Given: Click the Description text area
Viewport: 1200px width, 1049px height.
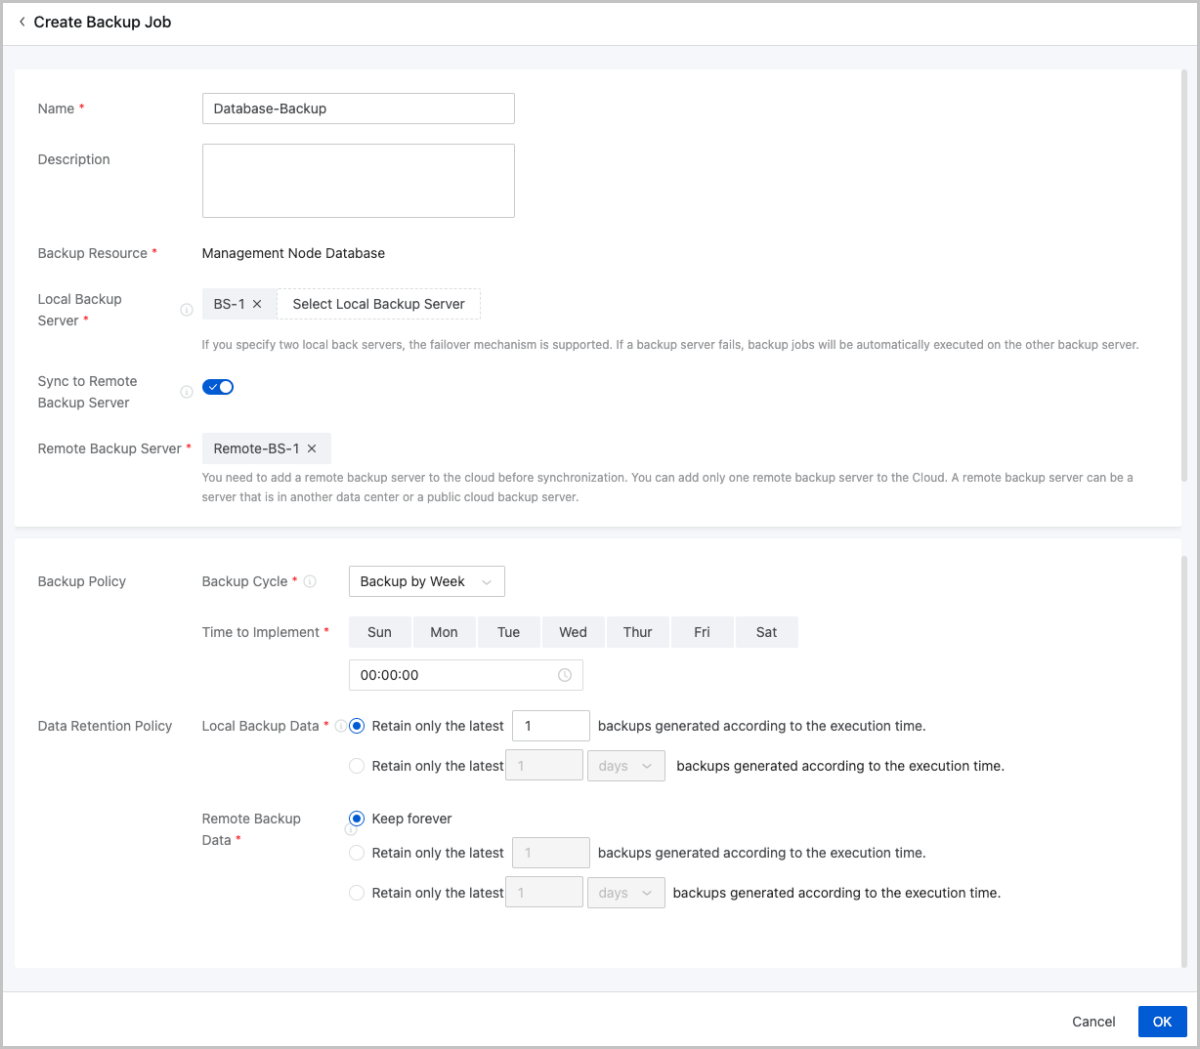Looking at the screenshot, I should (x=358, y=181).
